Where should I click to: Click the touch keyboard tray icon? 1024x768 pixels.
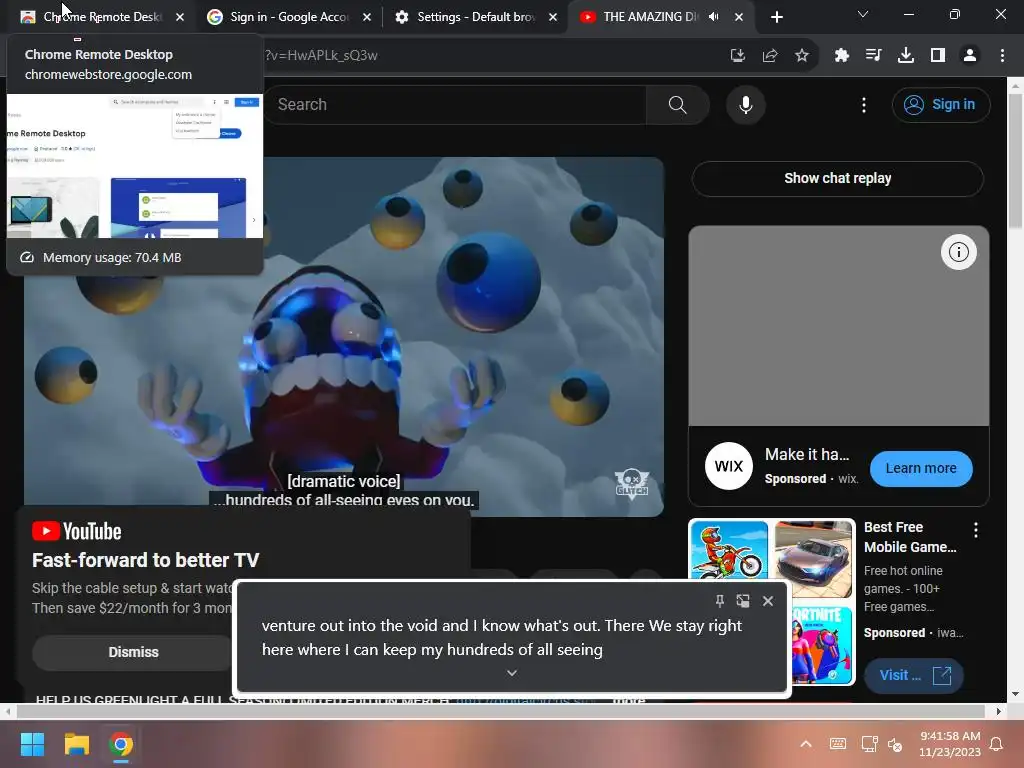click(838, 744)
